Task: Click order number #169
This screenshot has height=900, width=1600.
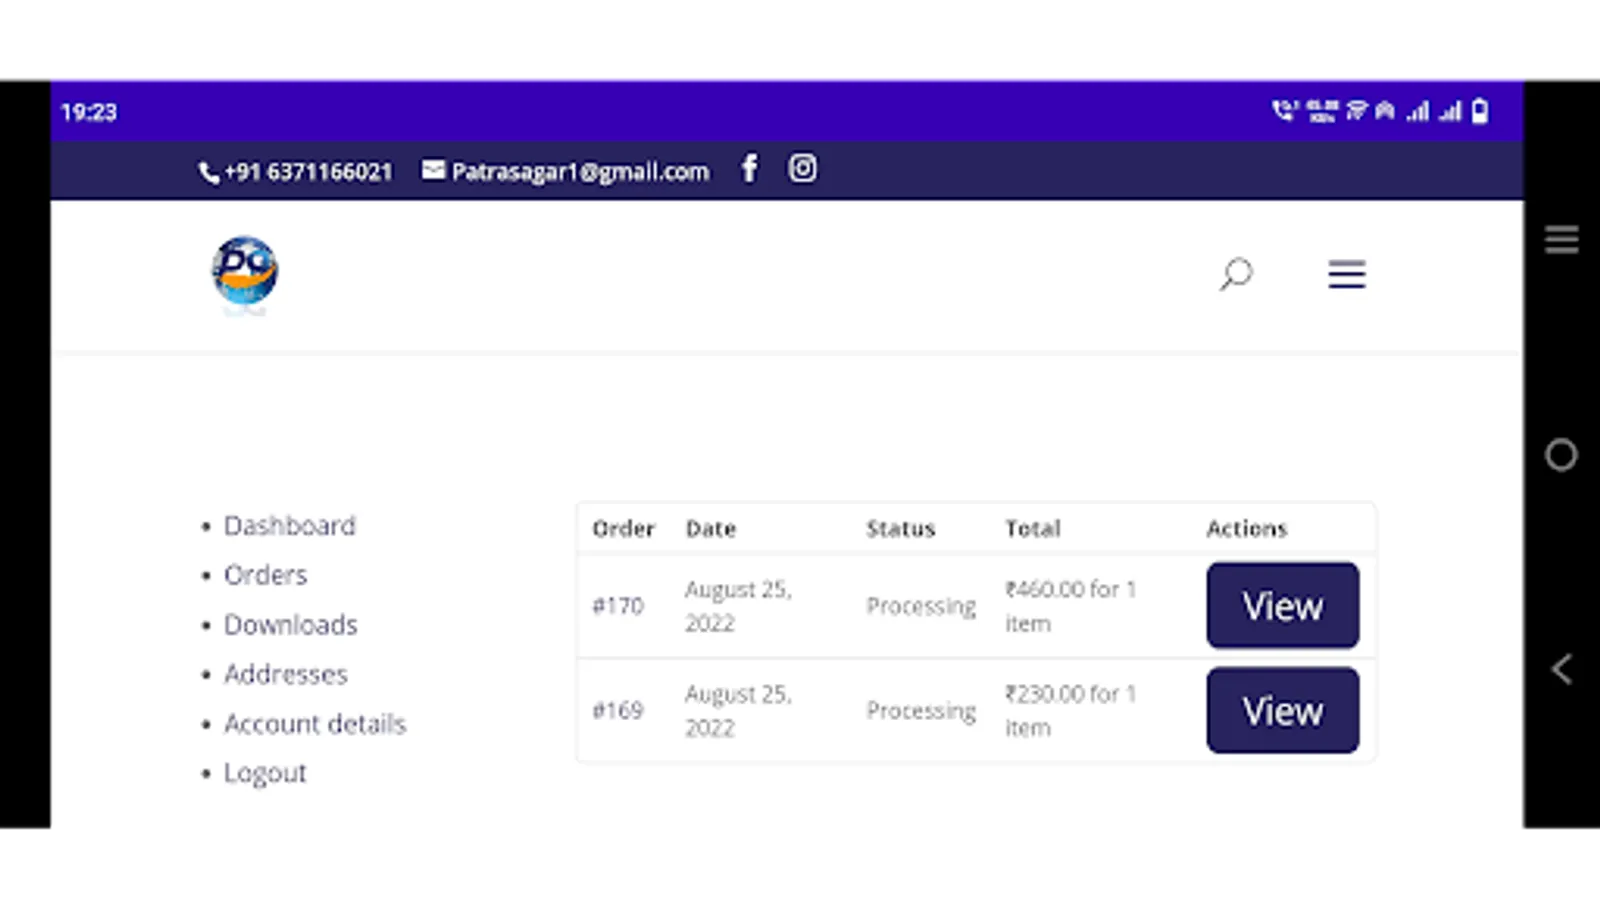Action: [x=618, y=711]
